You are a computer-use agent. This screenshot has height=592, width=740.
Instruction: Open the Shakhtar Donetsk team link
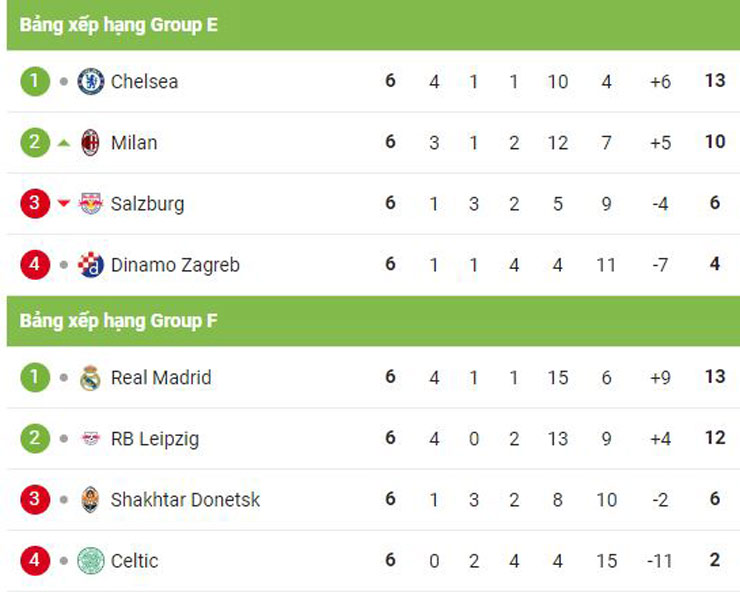point(185,500)
